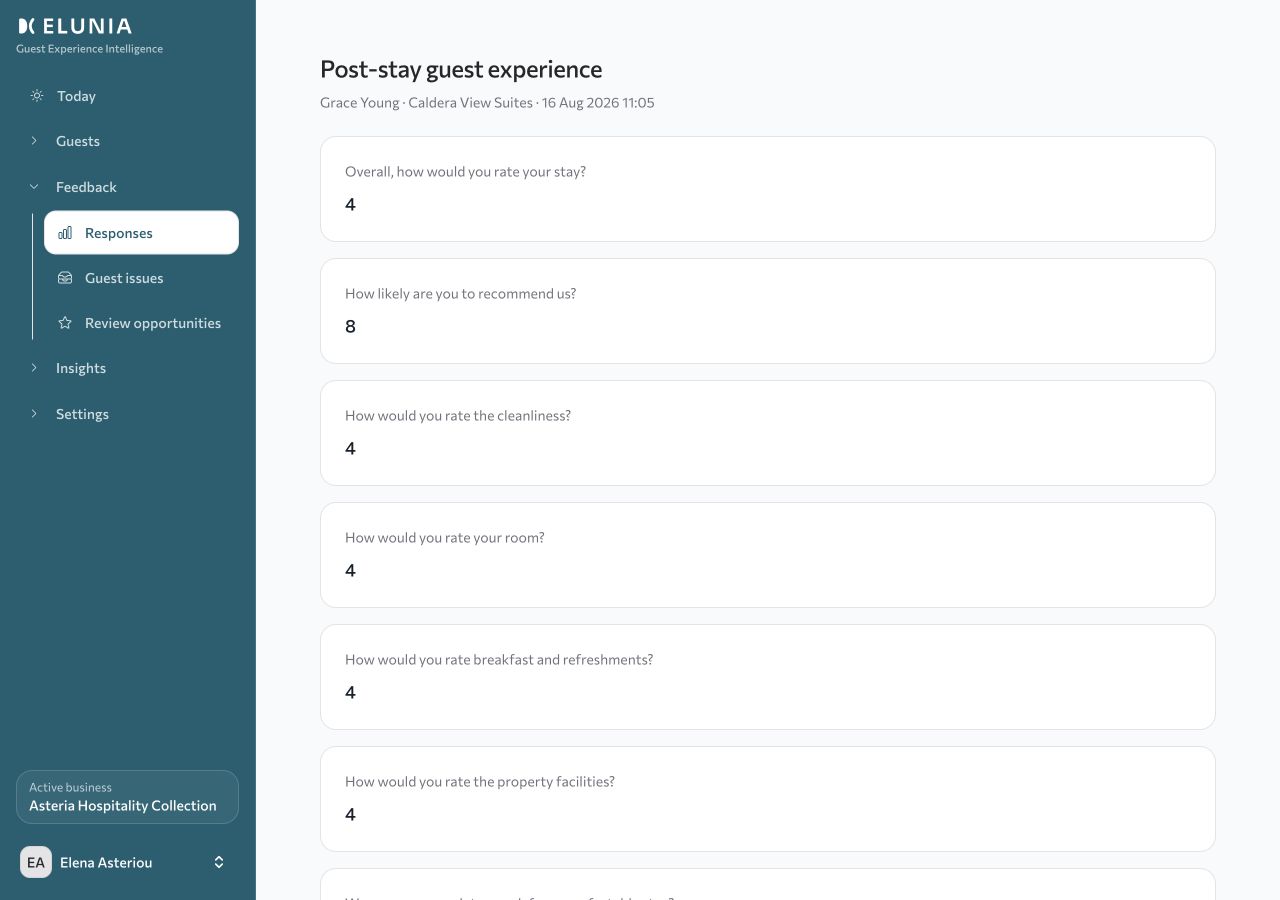Viewport: 1280px width, 900px height.
Task: Click the star icon beside Review opportunities
Action: pyautogui.click(x=65, y=323)
